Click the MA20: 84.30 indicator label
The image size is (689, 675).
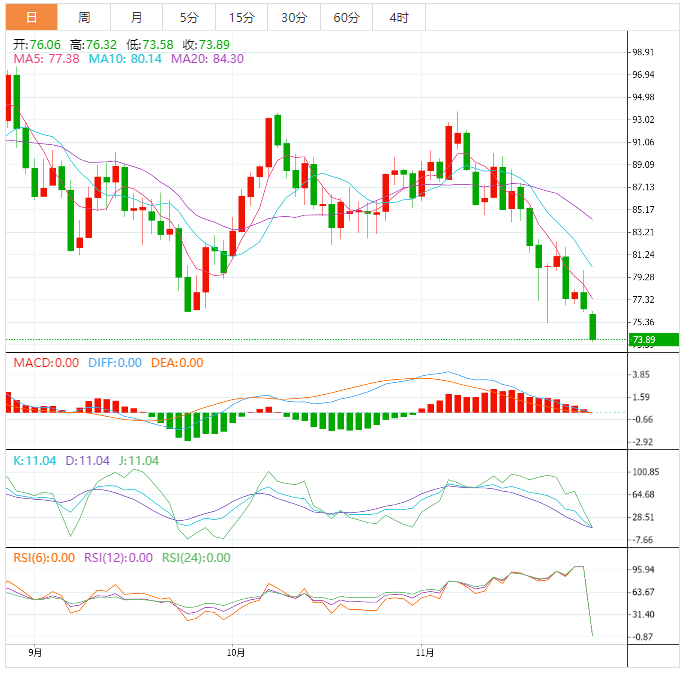point(207,59)
